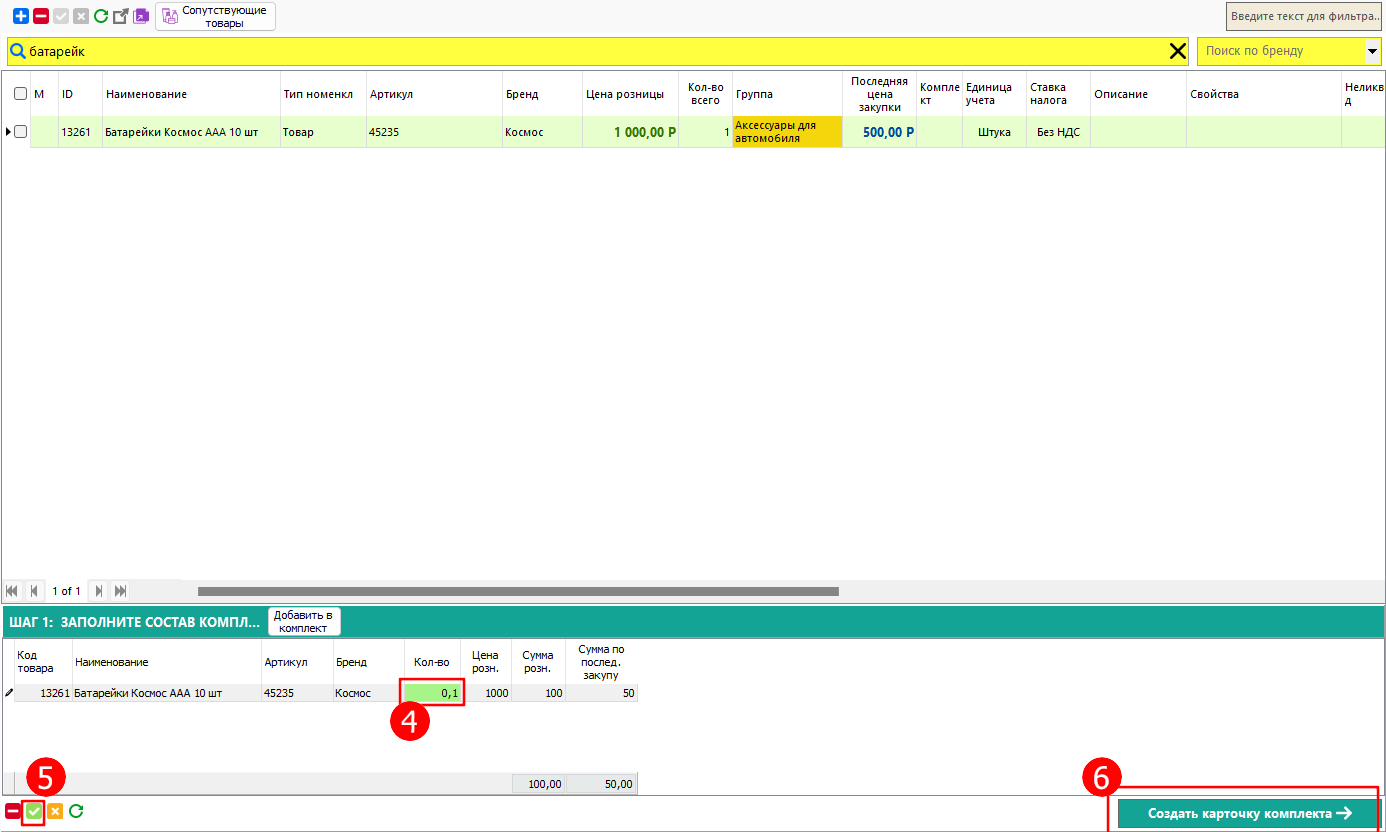Image resolution: width=1386 pixels, height=832 pixels.
Task: Click the export arrow icon in top toolbar
Action: pyautogui.click(x=121, y=16)
